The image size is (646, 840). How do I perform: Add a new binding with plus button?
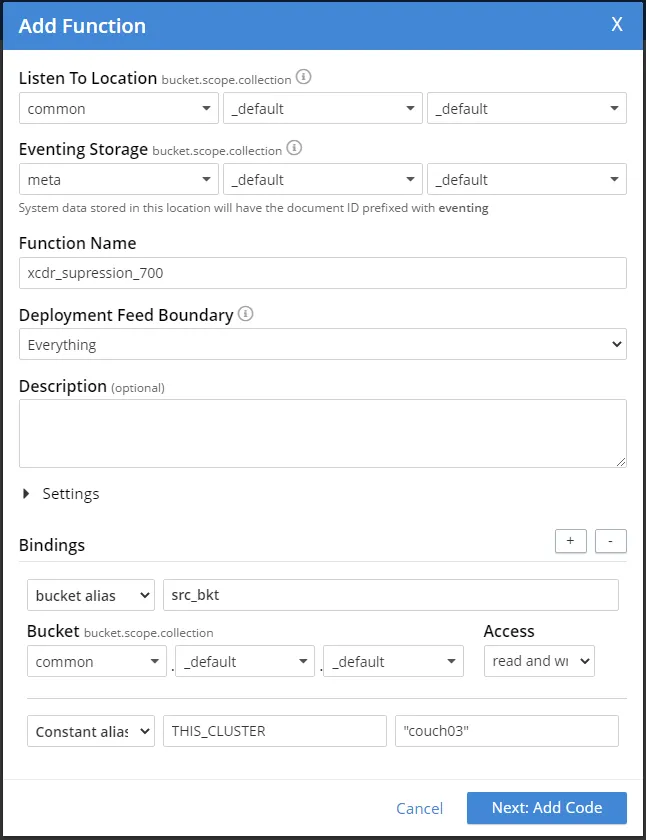[570, 541]
